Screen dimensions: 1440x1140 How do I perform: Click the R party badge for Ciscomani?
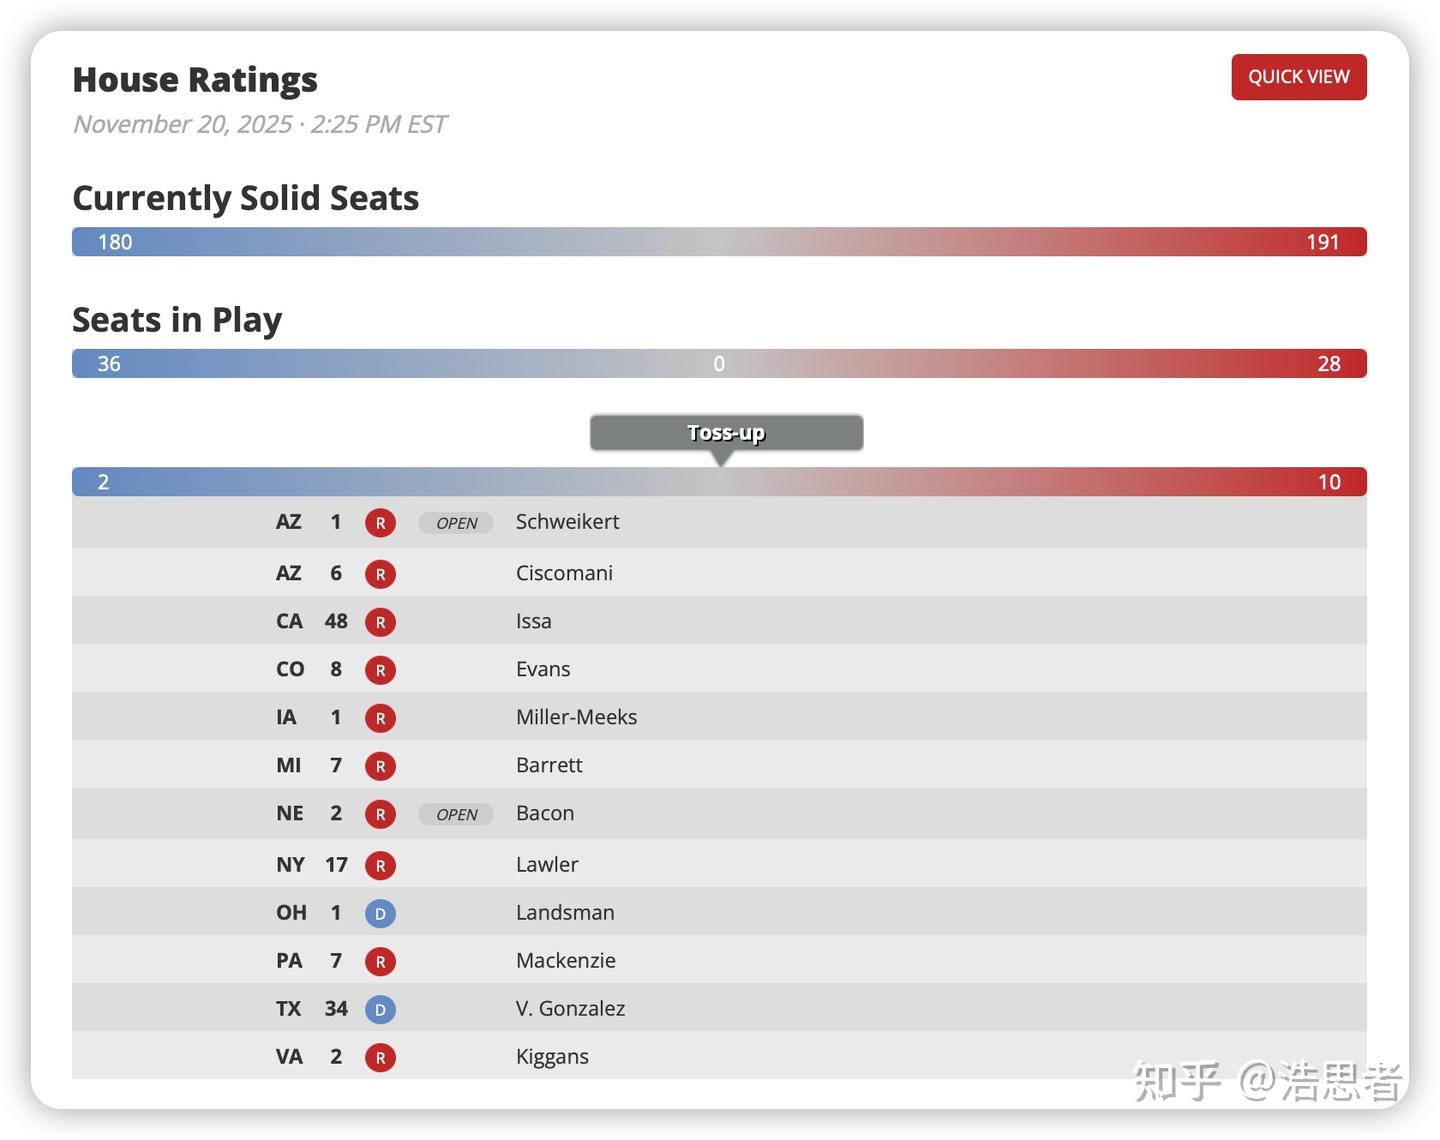click(x=380, y=574)
